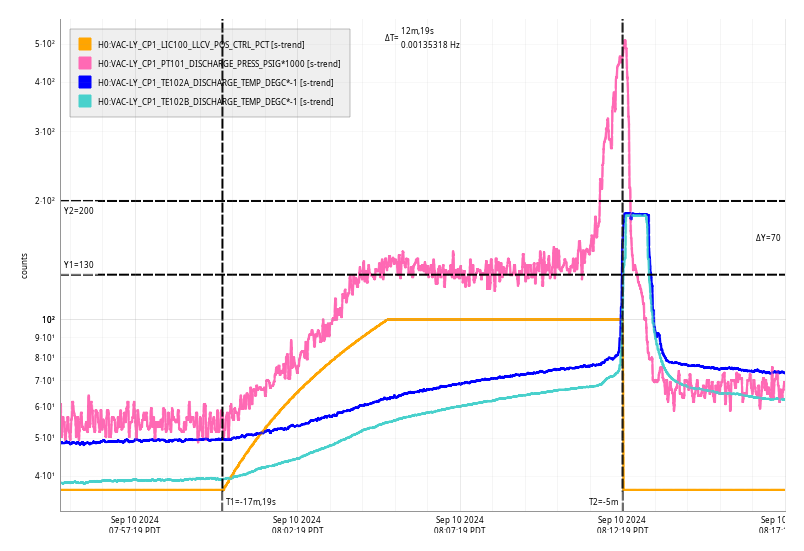804x551 pixels.
Task: Click the 10² y-axis tick label
Action: (x=48, y=319)
